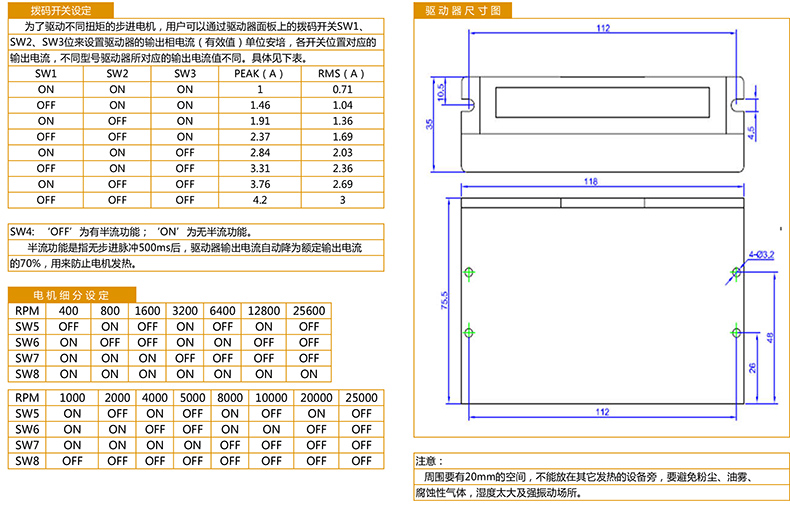Click the top-left green mounting hole
This screenshot has width=790, height=505.
coord(469,271)
